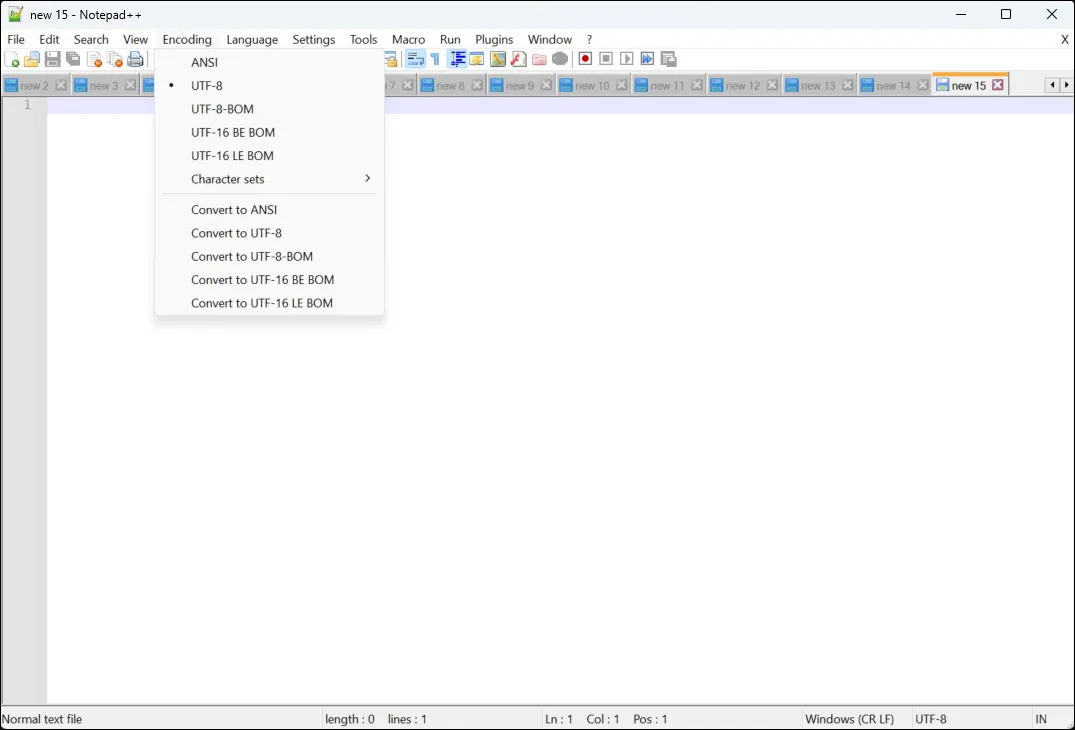Screen dimensions: 1075x730
Task: Select UTF-8-BOM encoding option
Action: click(x=222, y=109)
